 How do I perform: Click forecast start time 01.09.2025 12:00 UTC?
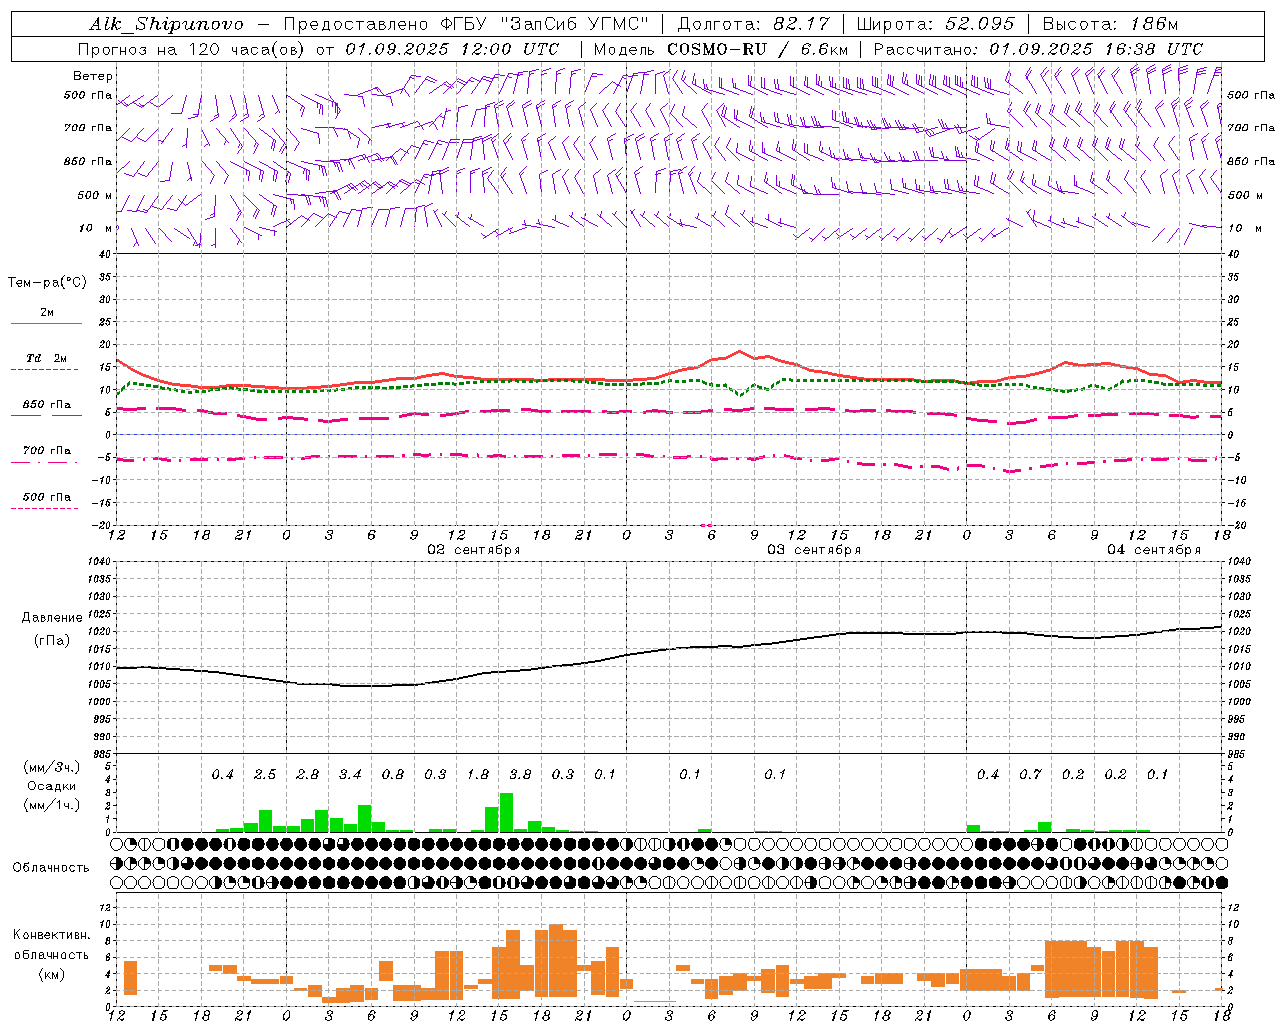click(x=452, y=49)
